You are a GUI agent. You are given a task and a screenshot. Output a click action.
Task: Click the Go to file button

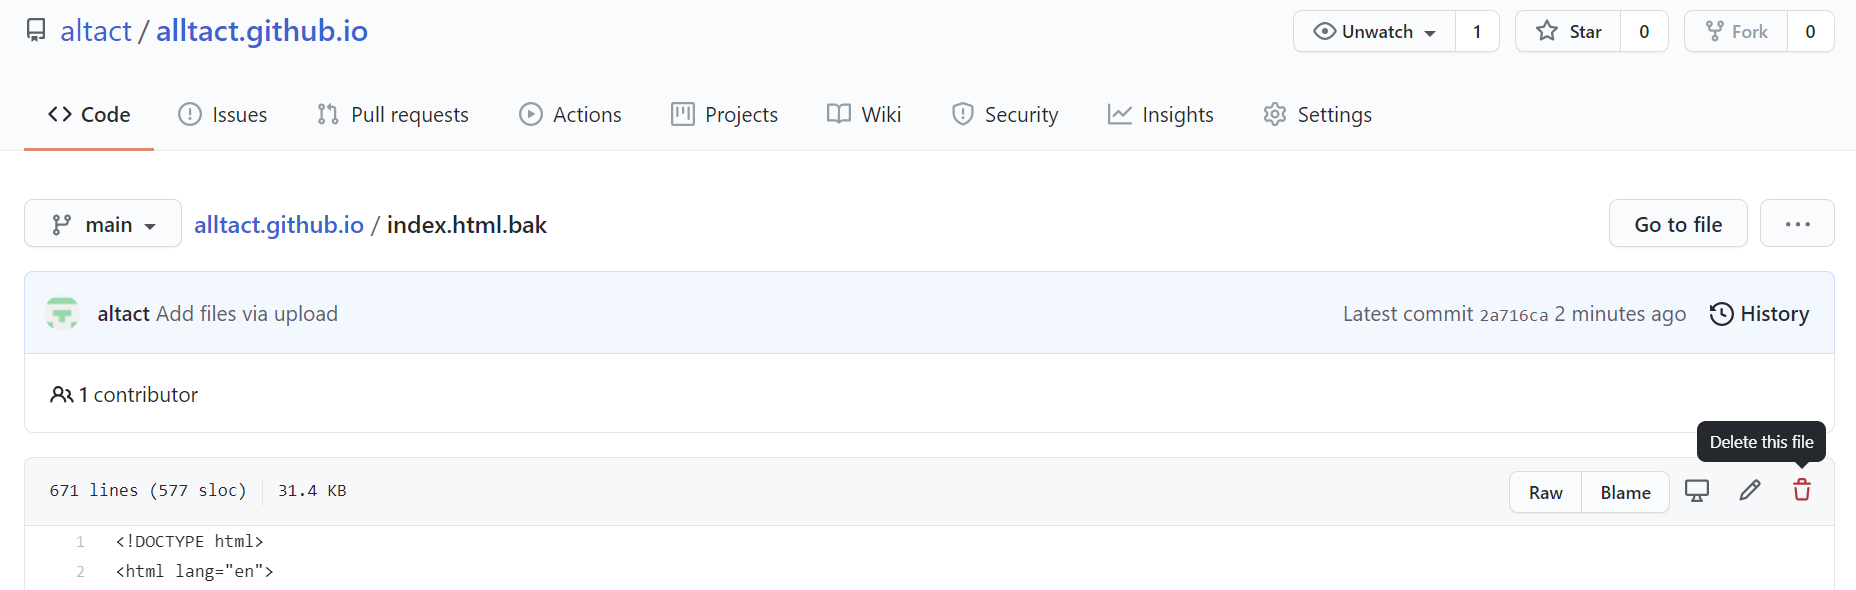(1678, 223)
